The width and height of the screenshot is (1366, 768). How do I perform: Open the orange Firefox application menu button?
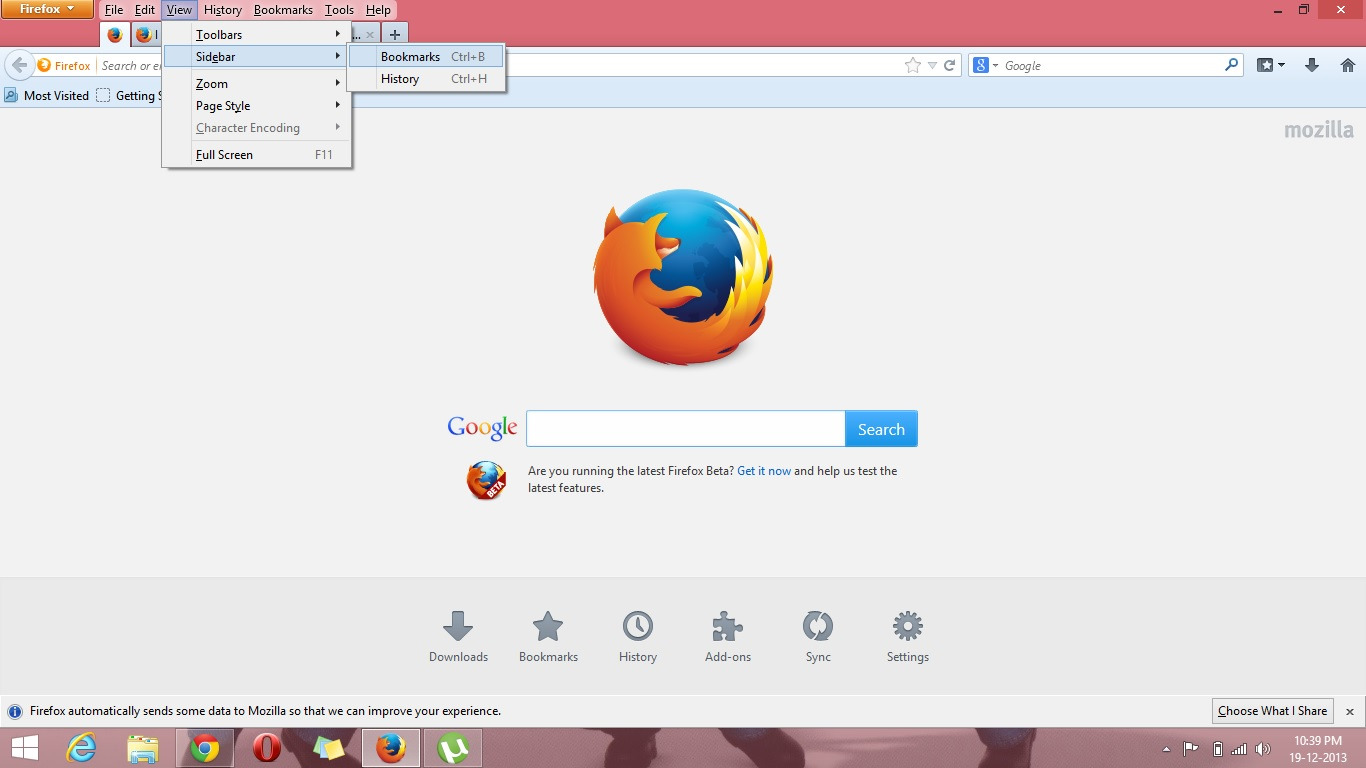[47, 10]
